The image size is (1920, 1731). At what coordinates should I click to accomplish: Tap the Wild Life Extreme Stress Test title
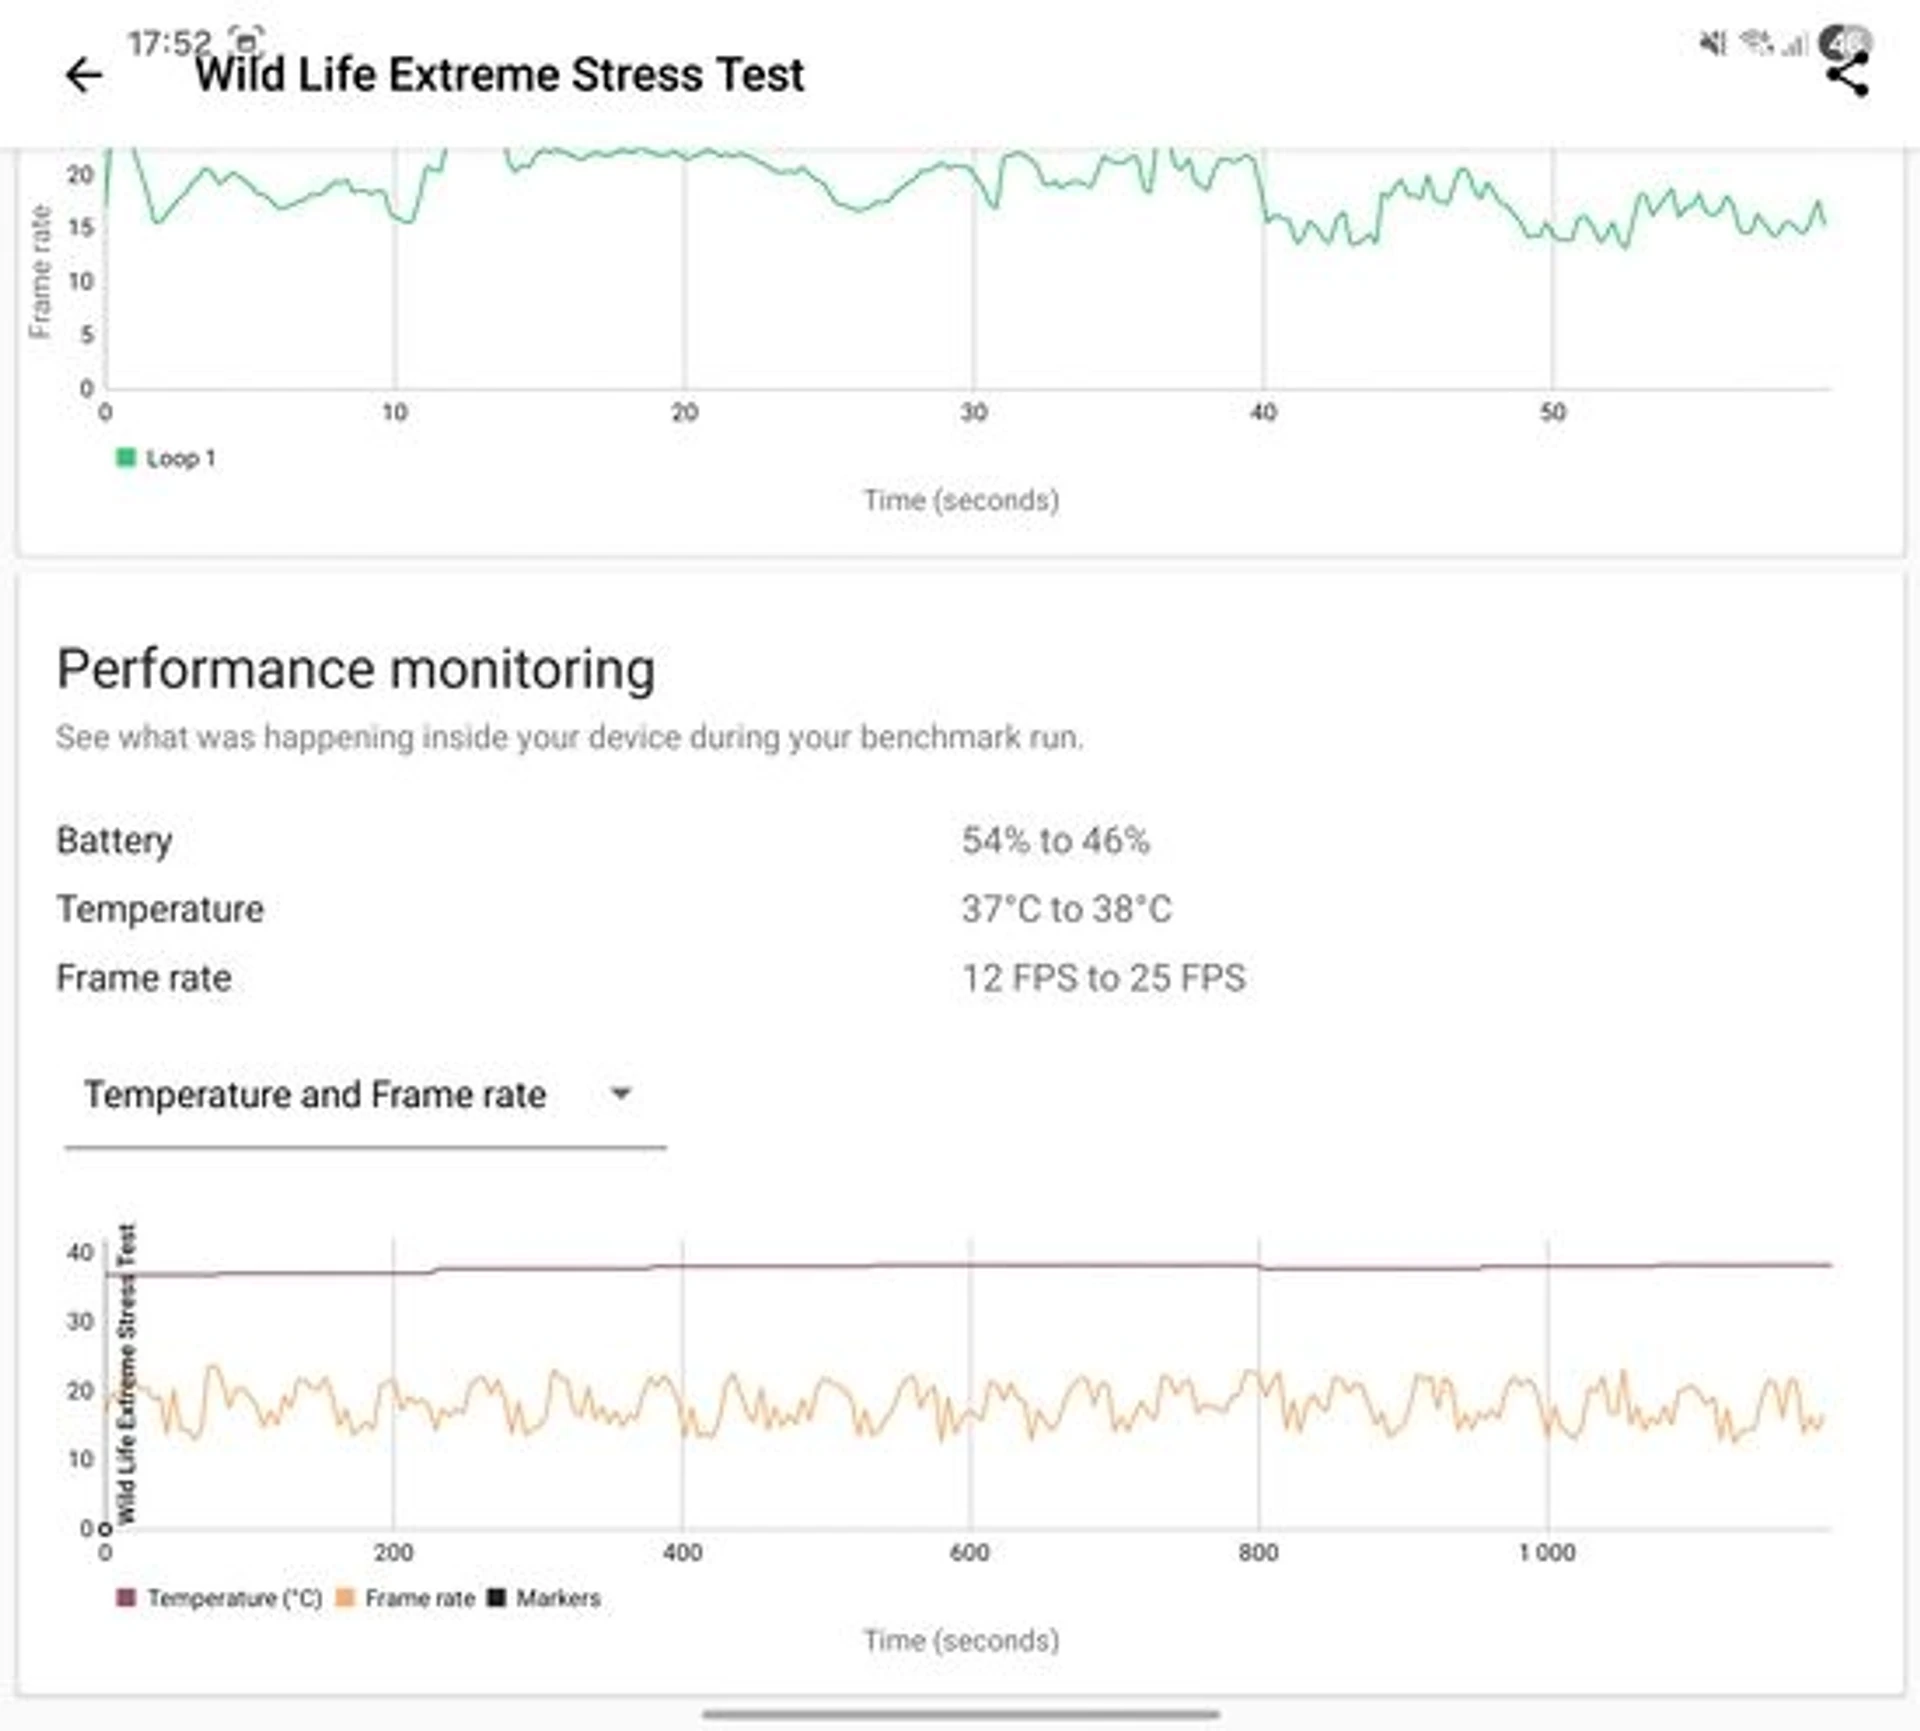tap(499, 76)
